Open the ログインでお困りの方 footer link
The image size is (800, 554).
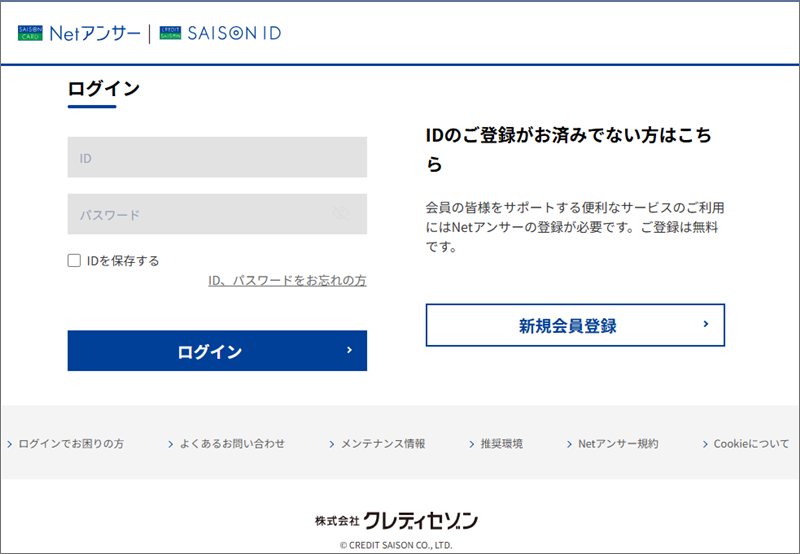pos(71,444)
